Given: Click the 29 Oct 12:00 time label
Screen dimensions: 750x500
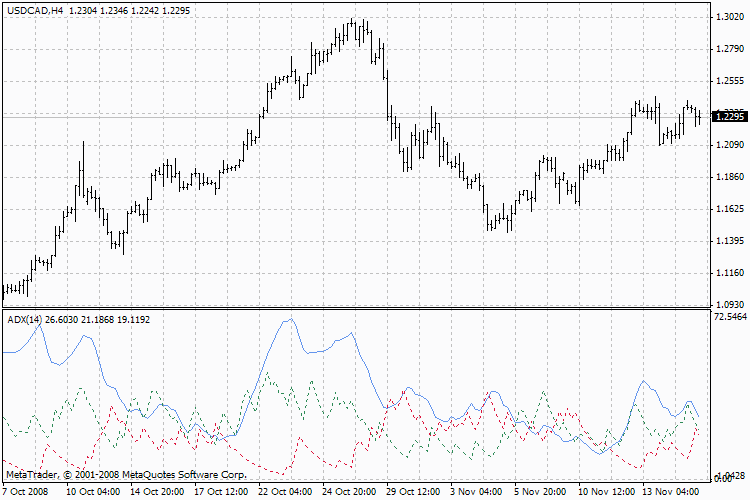Looking at the screenshot, I should point(412,491).
